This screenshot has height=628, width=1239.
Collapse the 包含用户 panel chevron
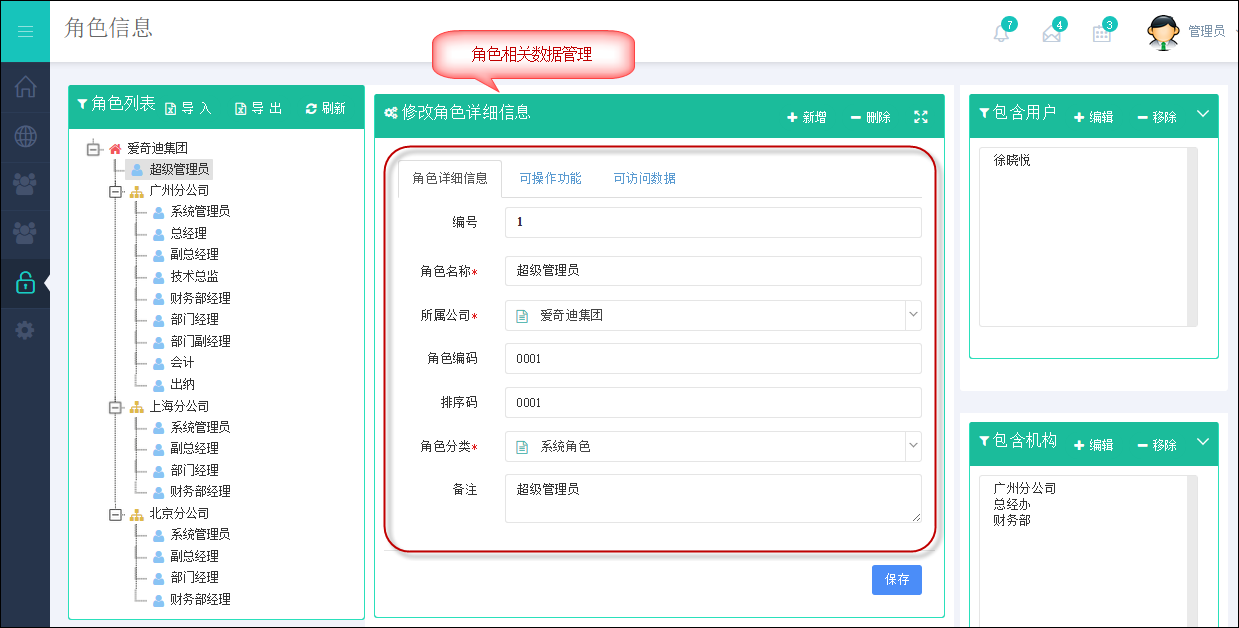(1203, 114)
